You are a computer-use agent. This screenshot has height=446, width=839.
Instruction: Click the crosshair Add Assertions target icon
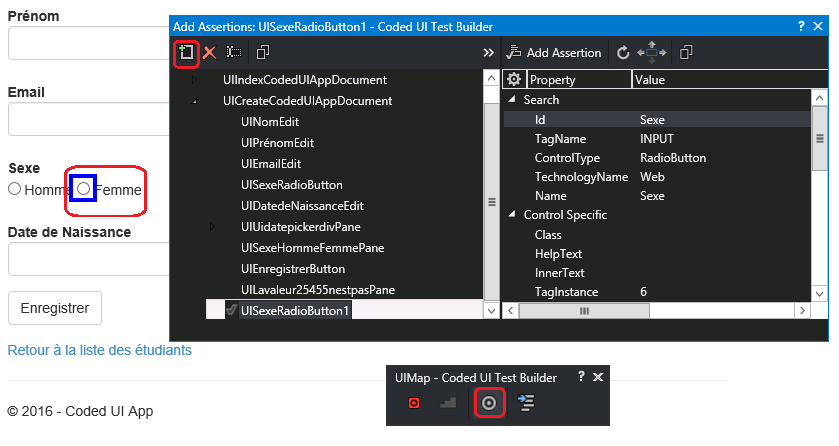(x=489, y=402)
